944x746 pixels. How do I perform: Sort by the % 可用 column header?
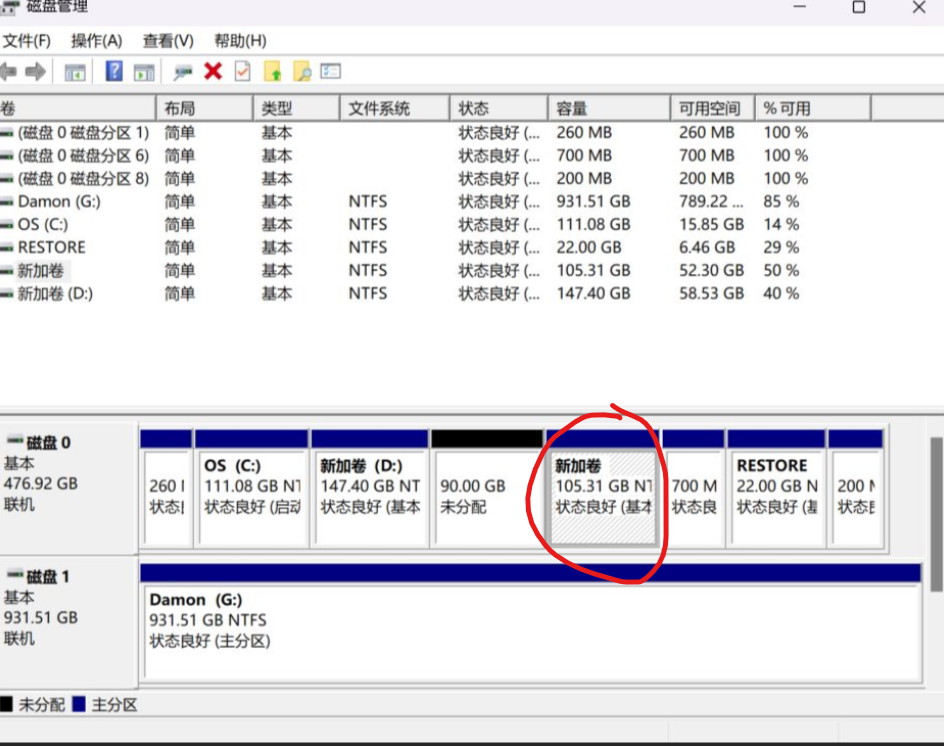pyautogui.click(x=813, y=108)
